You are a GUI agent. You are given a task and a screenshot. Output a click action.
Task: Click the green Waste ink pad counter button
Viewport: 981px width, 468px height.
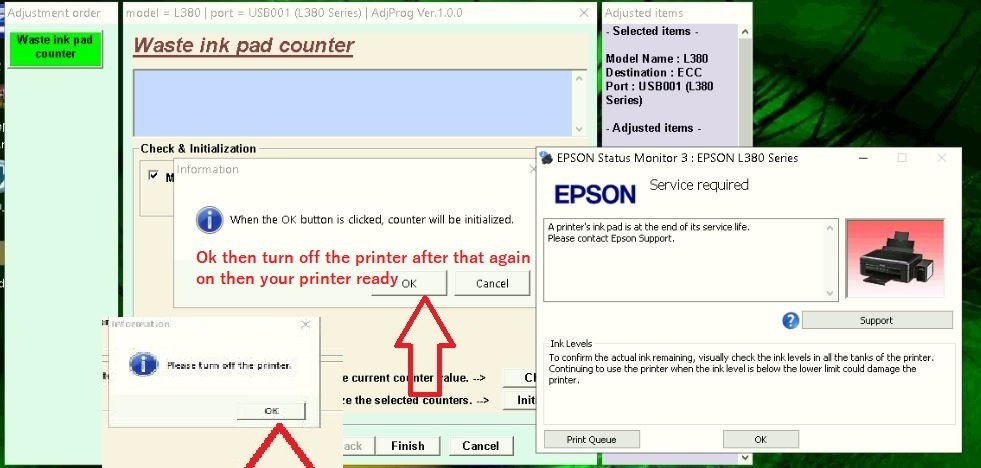pyautogui.click(x=55, y=48)
